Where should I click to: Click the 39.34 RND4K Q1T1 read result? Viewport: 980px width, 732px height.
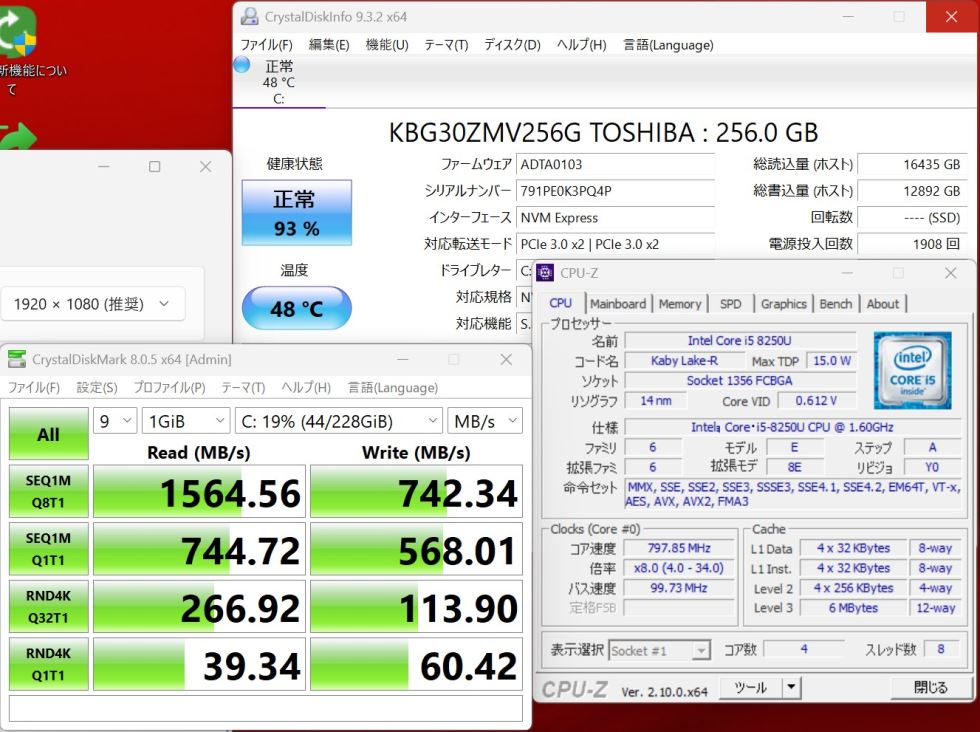click(x=199, y=664)
